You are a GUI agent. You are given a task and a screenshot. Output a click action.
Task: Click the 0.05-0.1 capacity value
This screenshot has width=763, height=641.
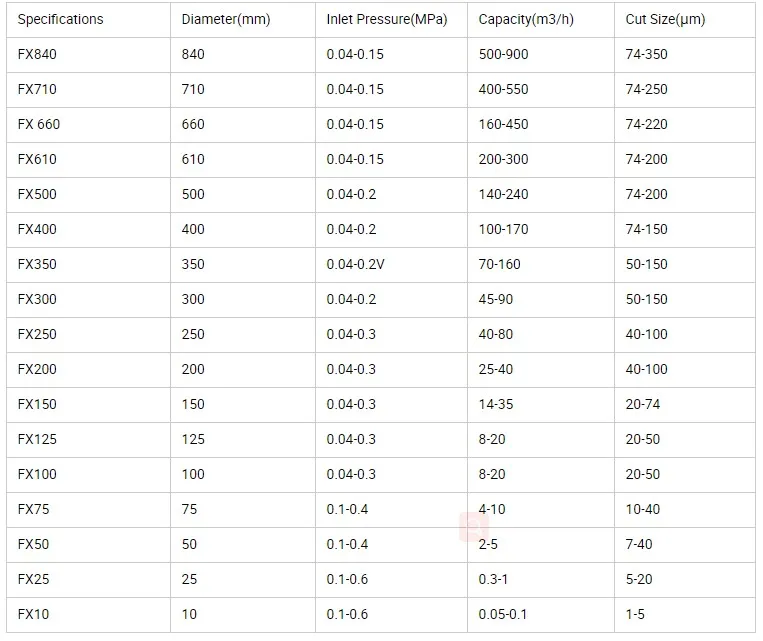point(501,614)
